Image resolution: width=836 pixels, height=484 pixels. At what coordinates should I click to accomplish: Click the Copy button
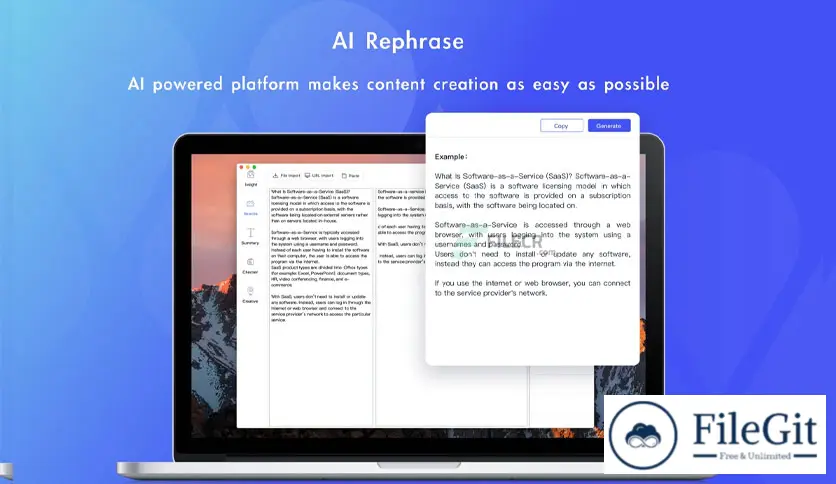561,126
